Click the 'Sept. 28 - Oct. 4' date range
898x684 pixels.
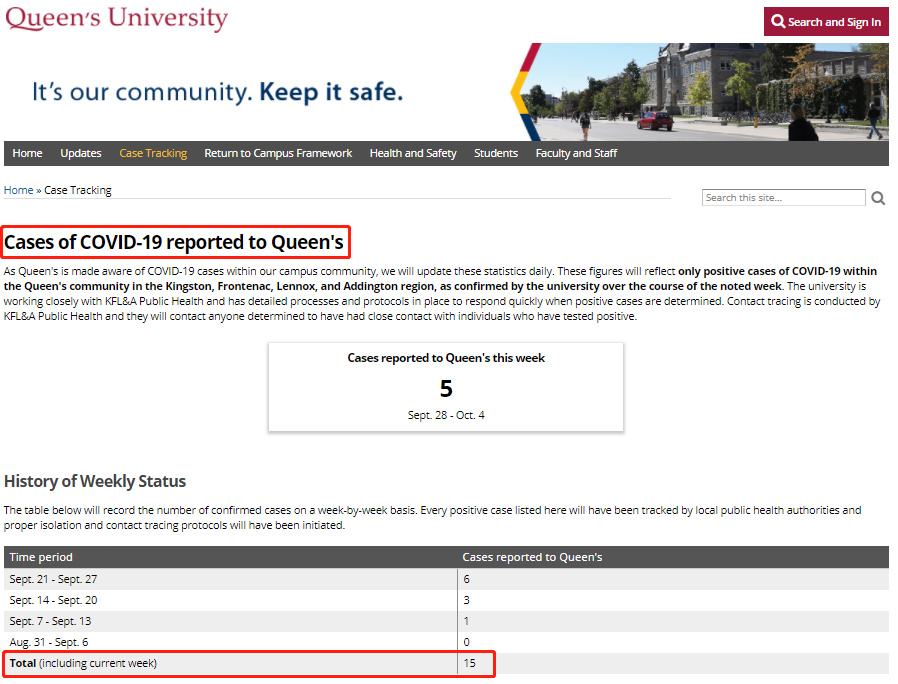point(446,415)
